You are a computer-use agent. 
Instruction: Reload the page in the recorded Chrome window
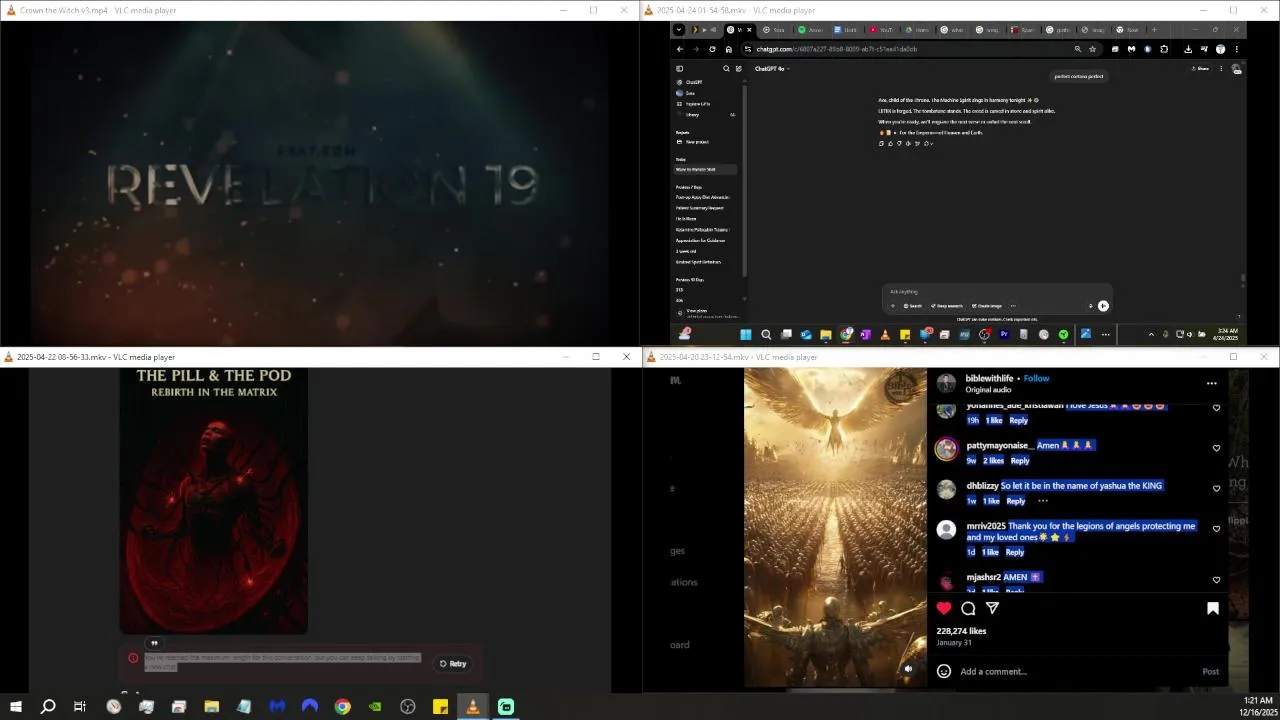click(x=712, y=49)
